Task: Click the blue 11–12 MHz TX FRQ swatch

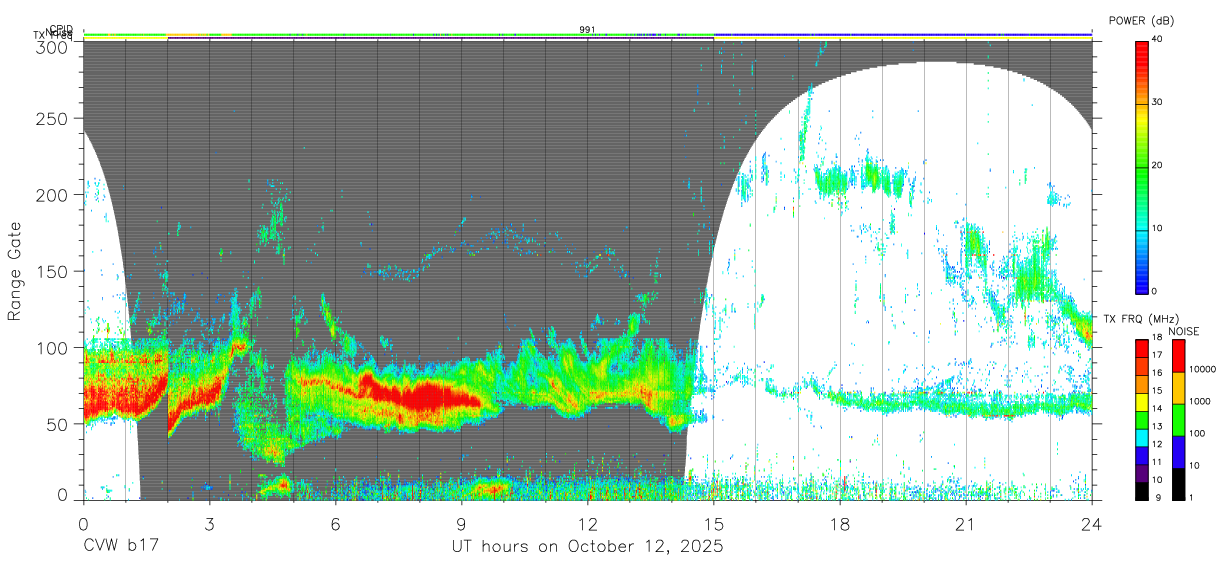Action: [x=1141, y=455]
